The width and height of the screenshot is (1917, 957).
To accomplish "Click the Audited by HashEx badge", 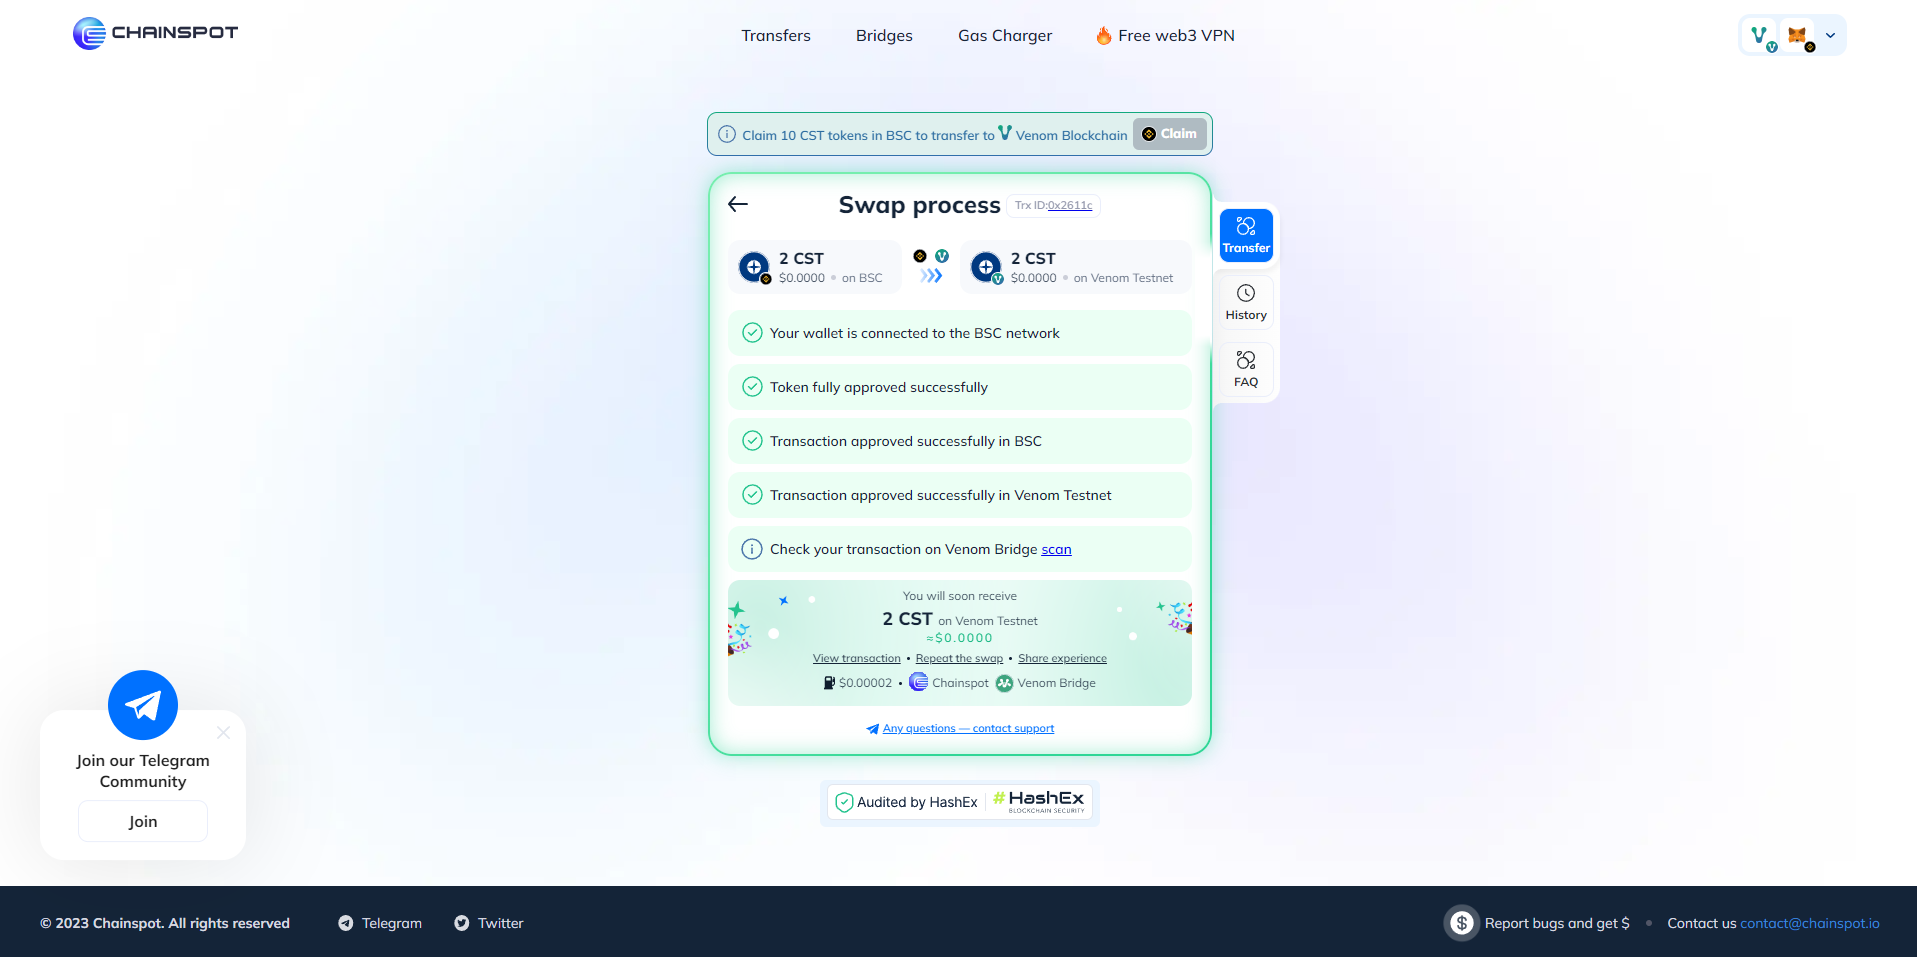I will tap(959, 802).
